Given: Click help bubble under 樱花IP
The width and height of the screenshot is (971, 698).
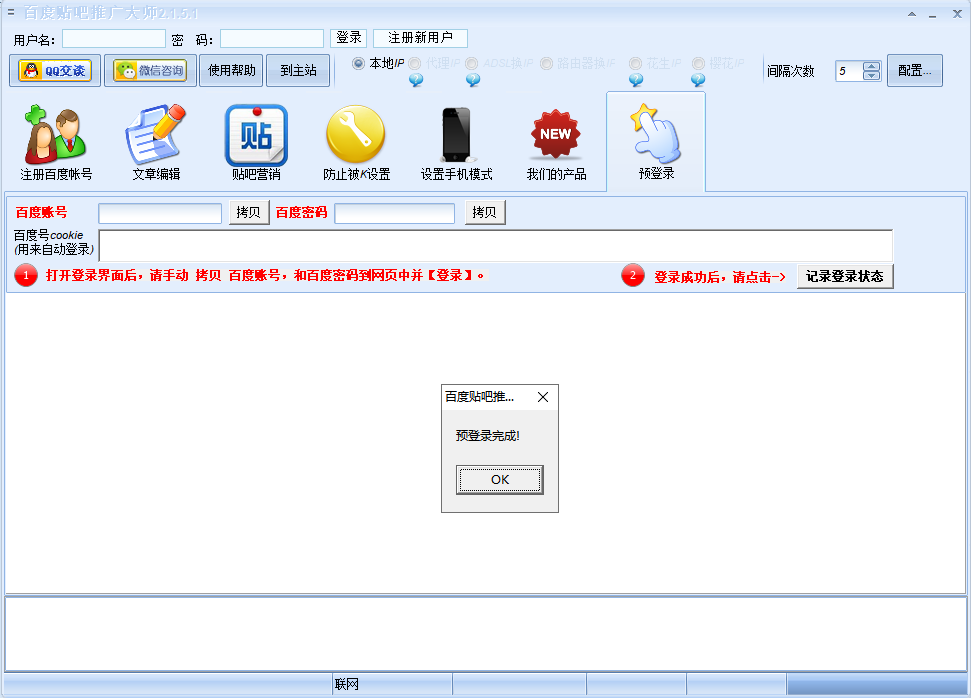Looking at the screenshot, I should pos(698,80).
